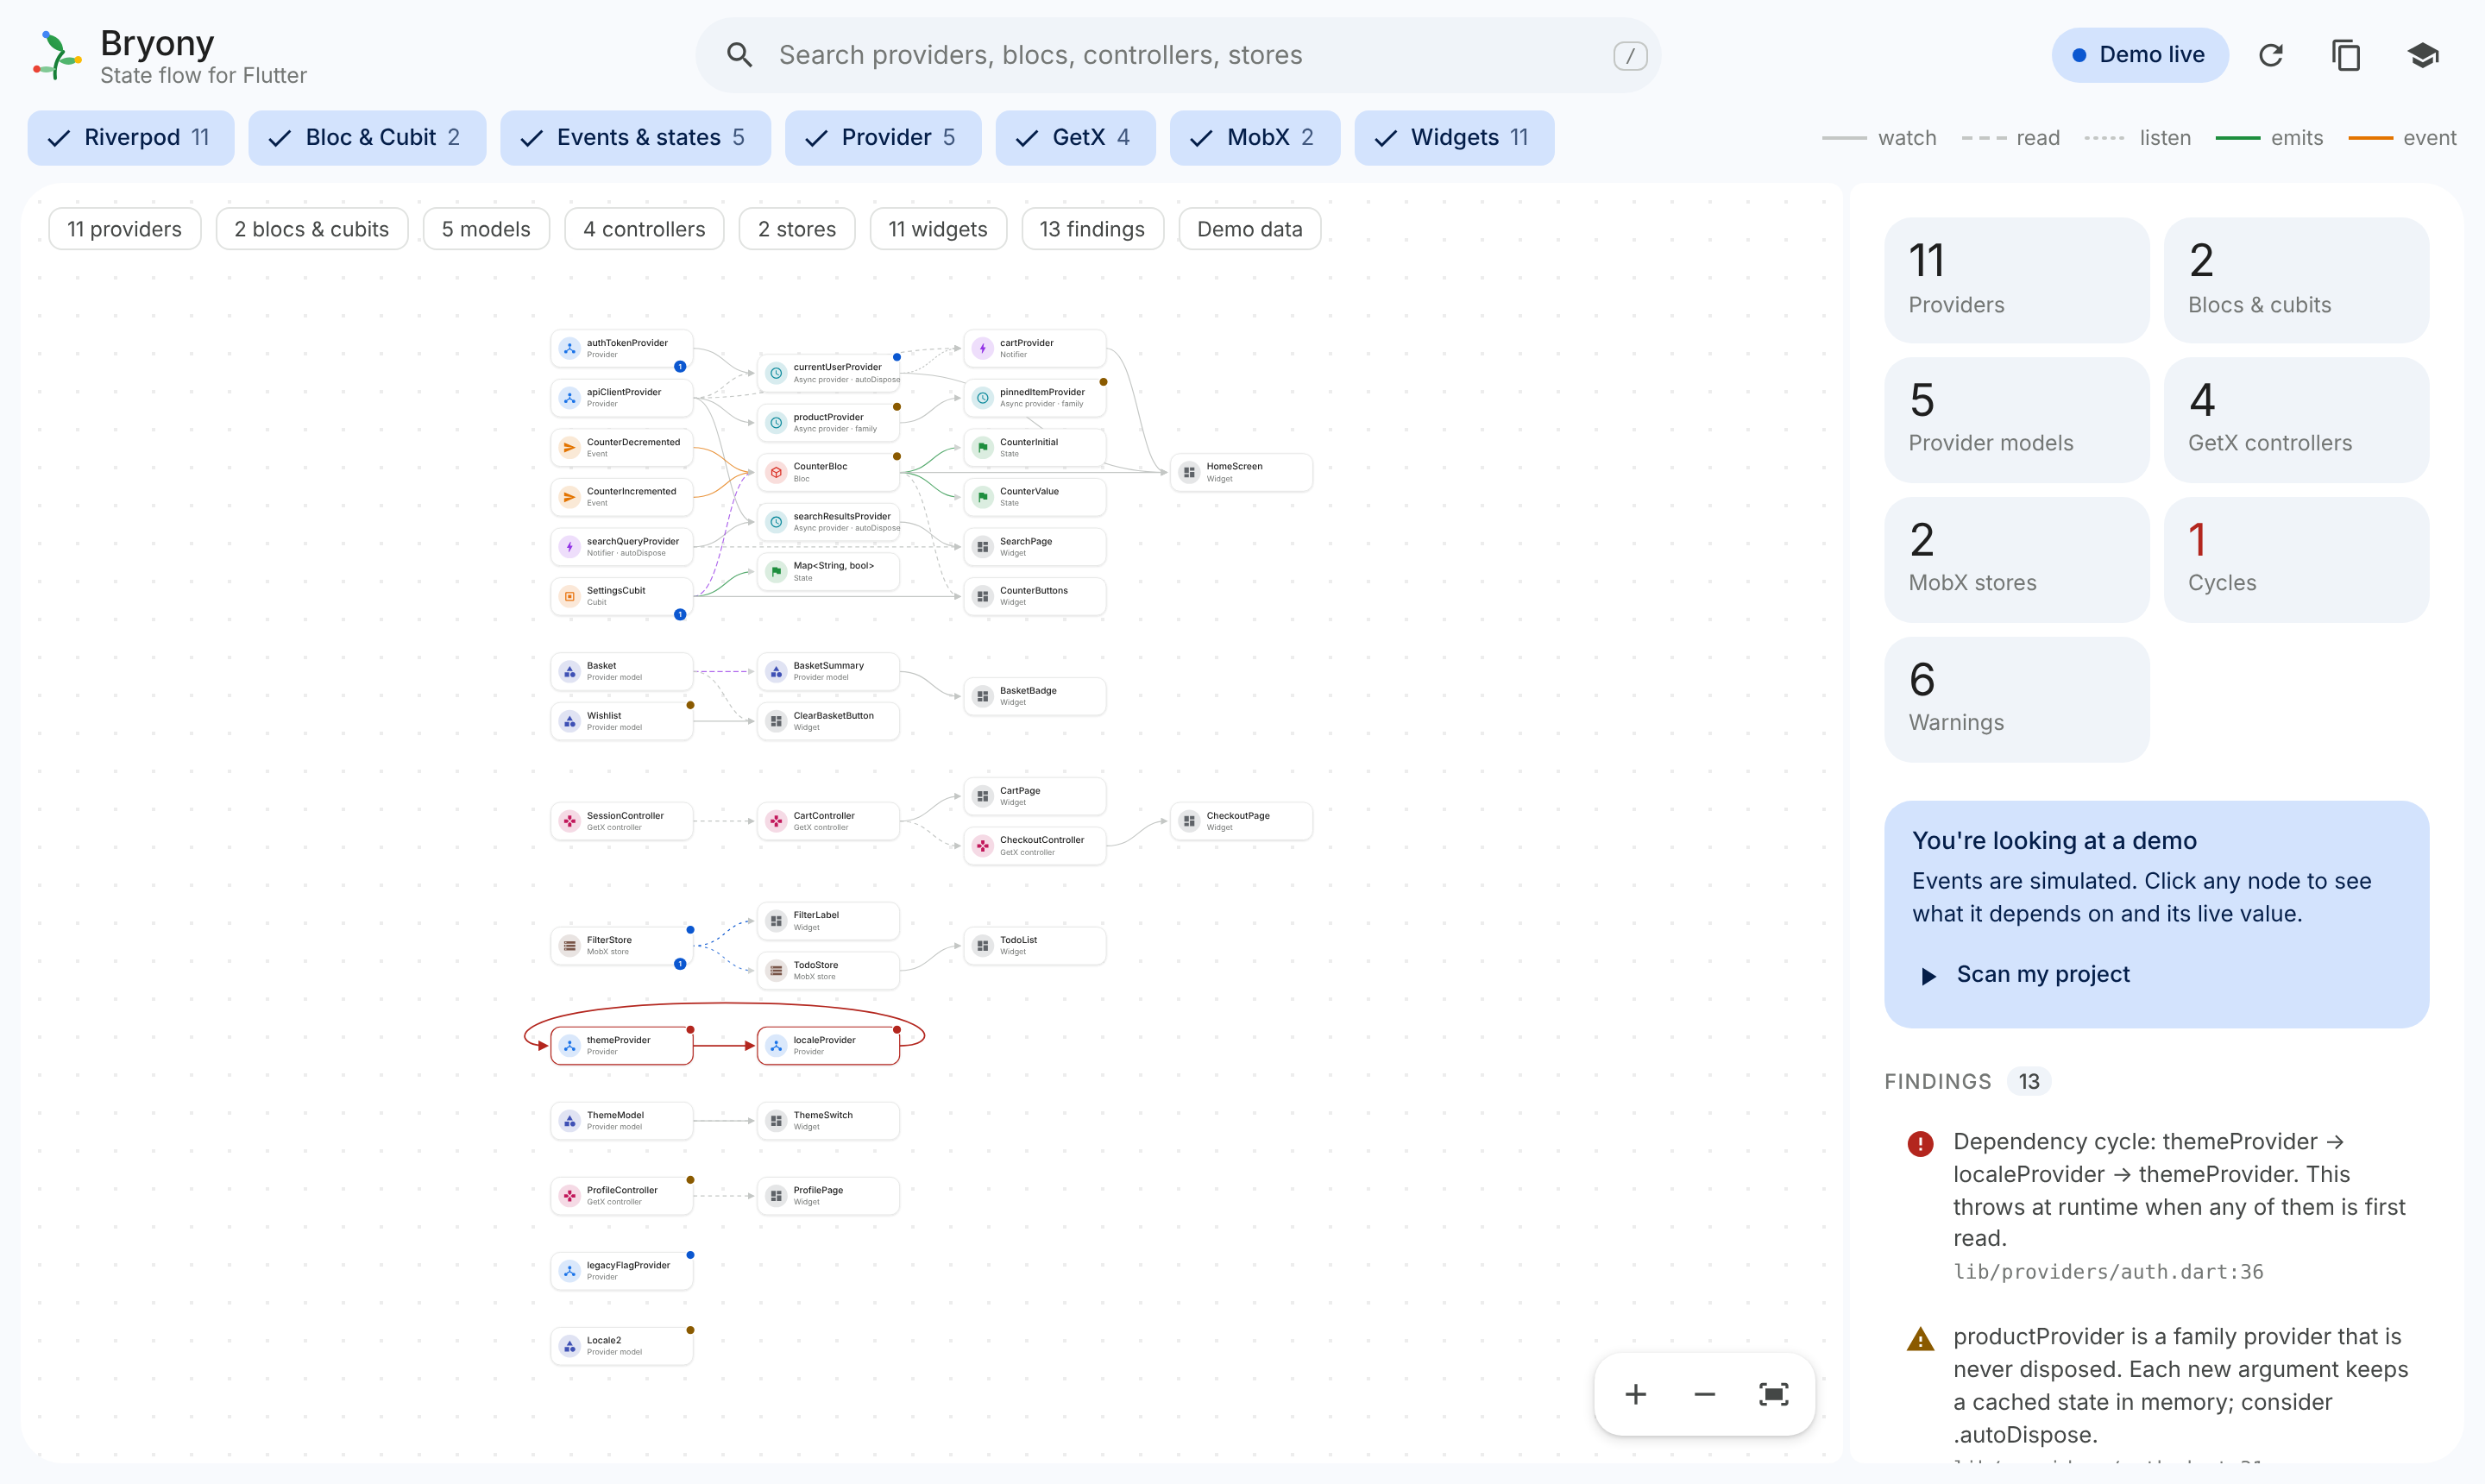Select the CheckoutPage widget node

[1241, 821]
